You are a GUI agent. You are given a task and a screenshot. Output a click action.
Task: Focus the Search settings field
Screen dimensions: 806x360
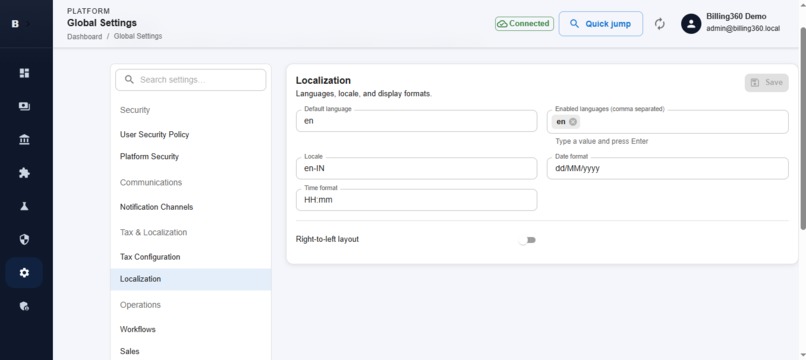point(191,80)
